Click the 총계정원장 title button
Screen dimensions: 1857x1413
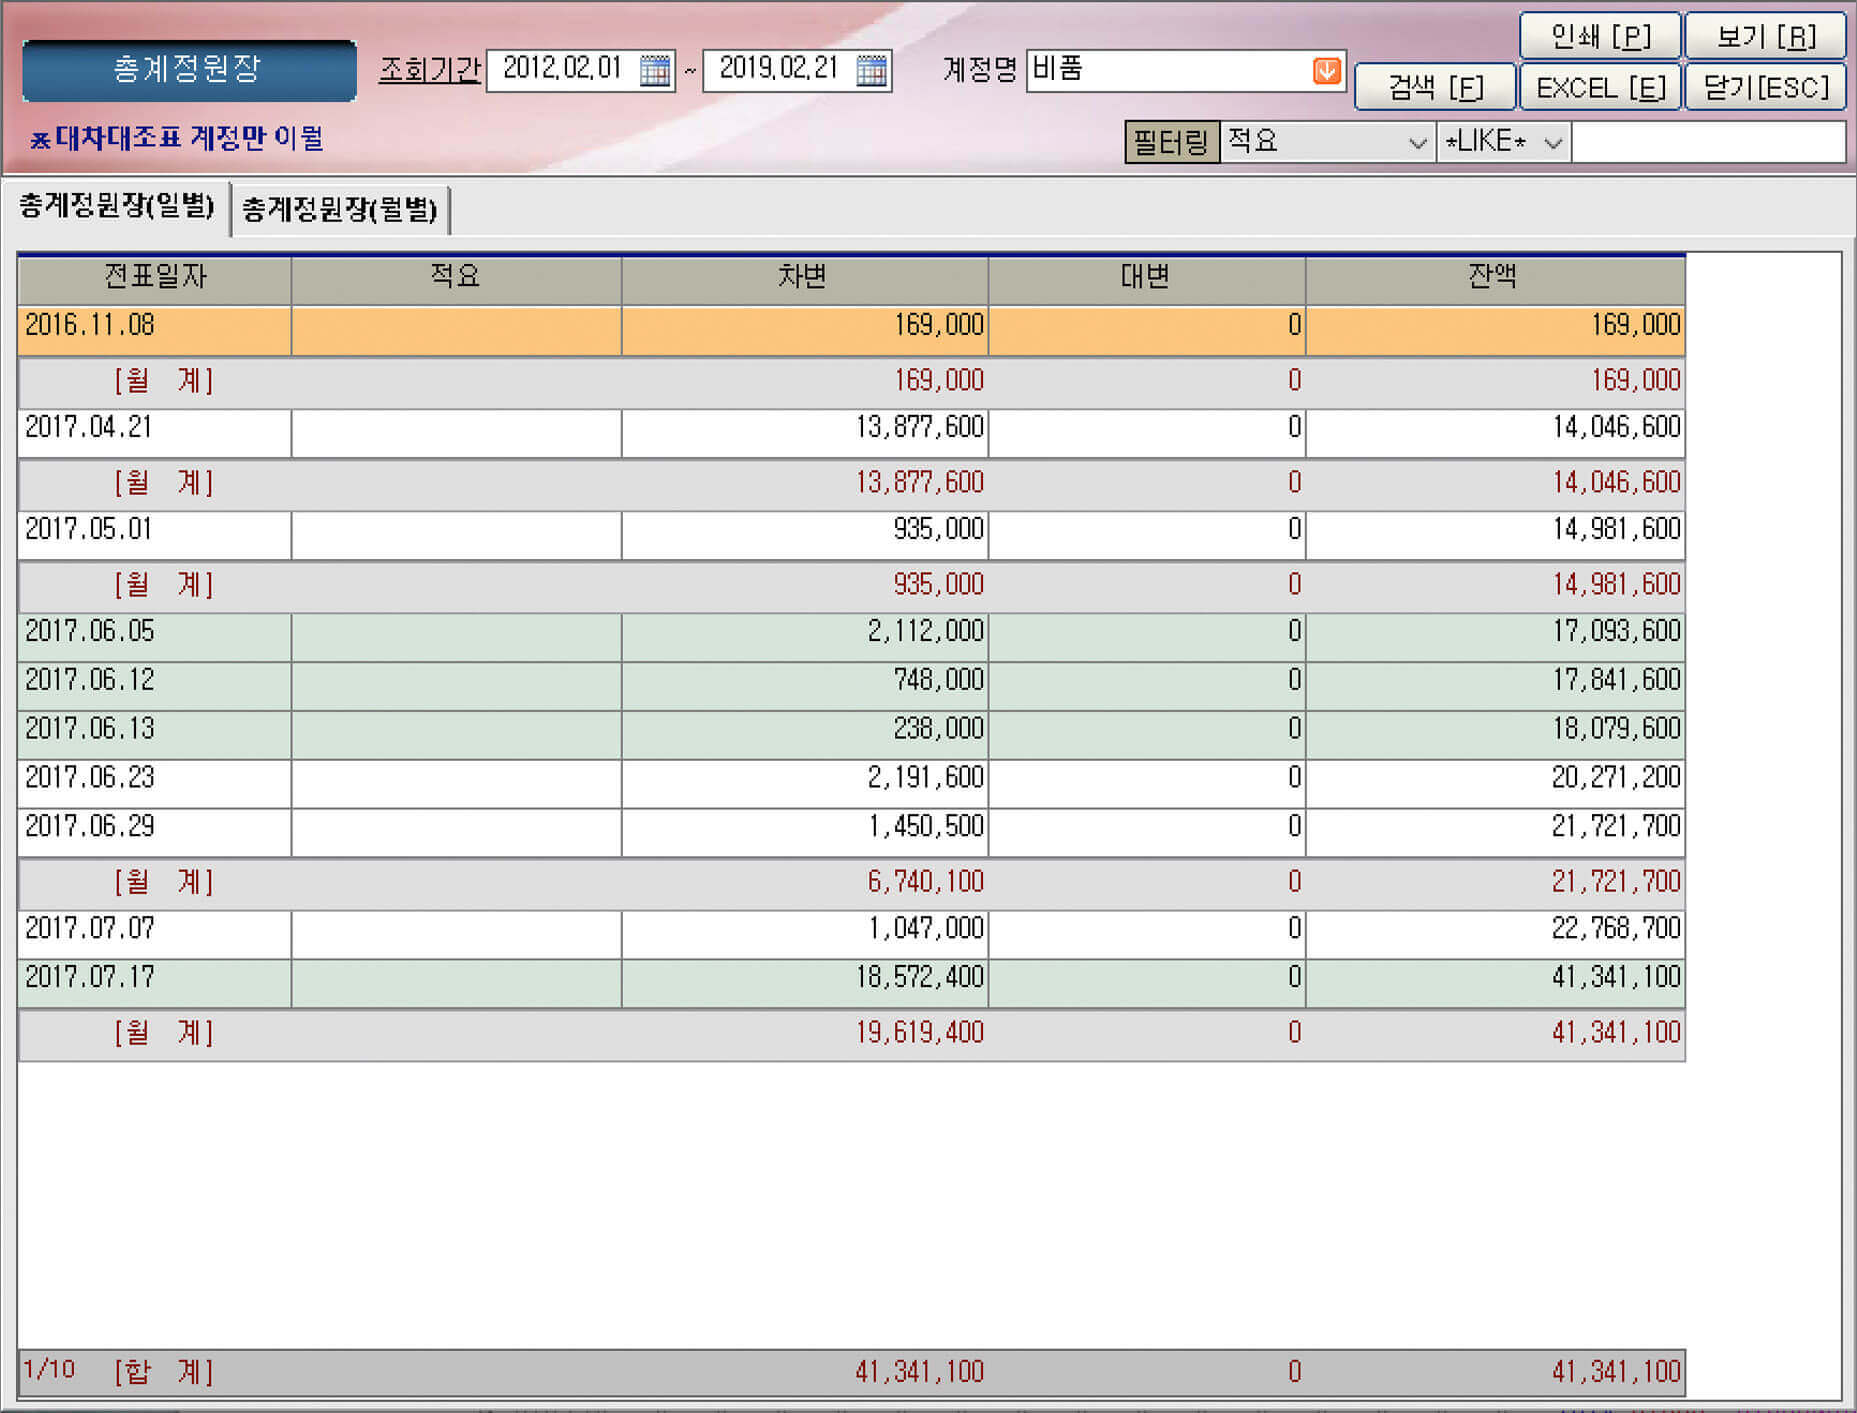click(x=189, y=70)
